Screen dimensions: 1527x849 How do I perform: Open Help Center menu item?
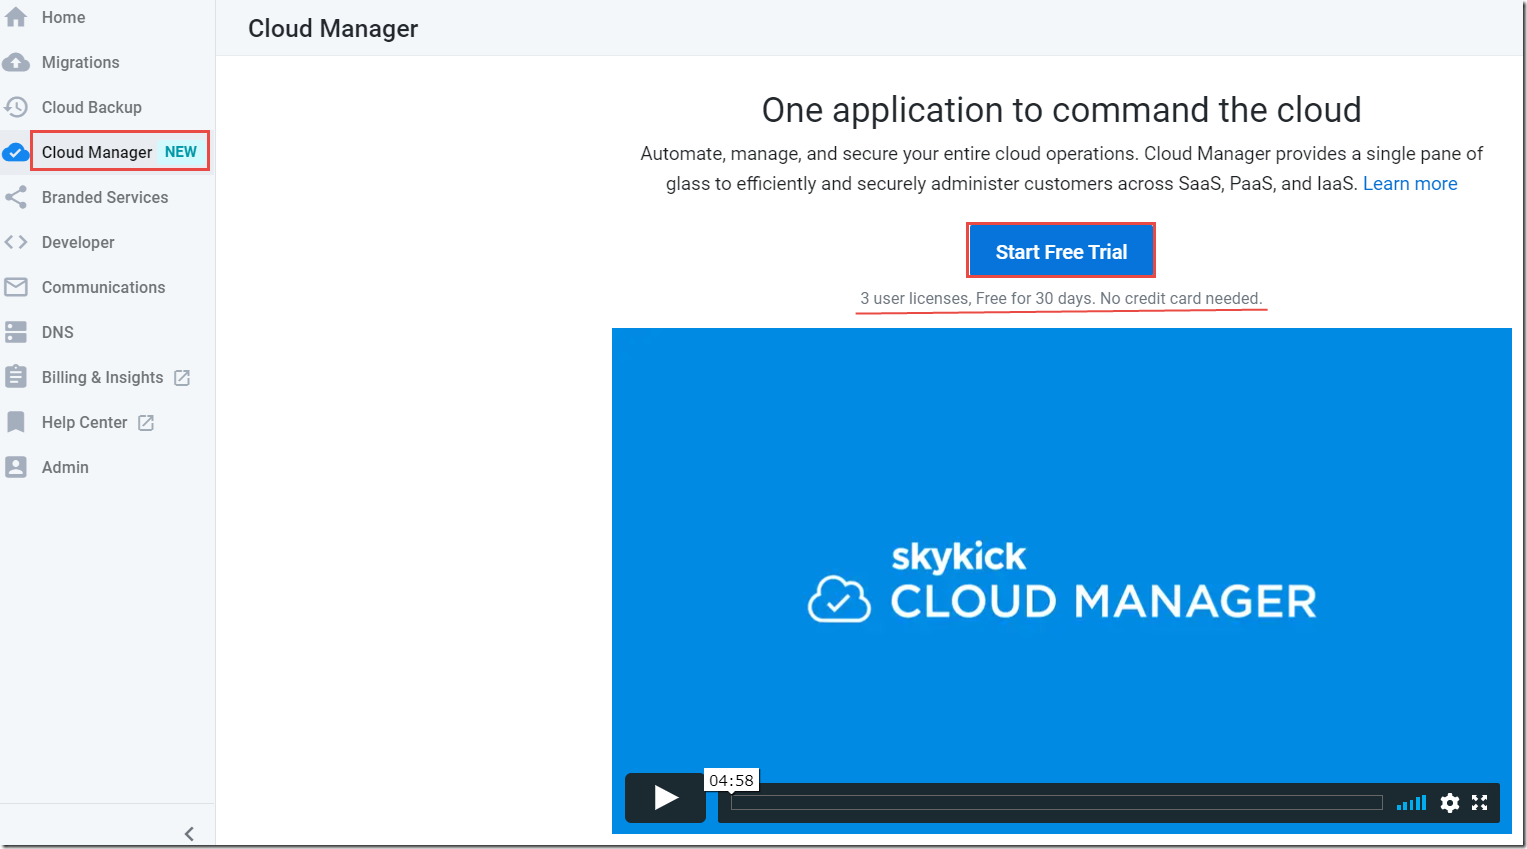85,422
